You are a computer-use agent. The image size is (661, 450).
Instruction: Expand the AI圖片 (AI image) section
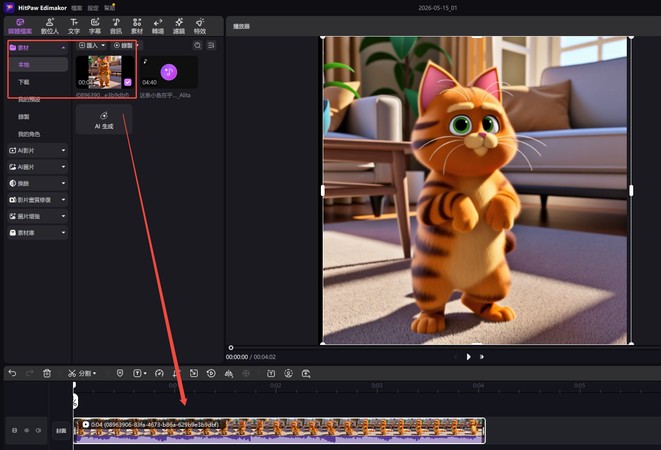38,167
